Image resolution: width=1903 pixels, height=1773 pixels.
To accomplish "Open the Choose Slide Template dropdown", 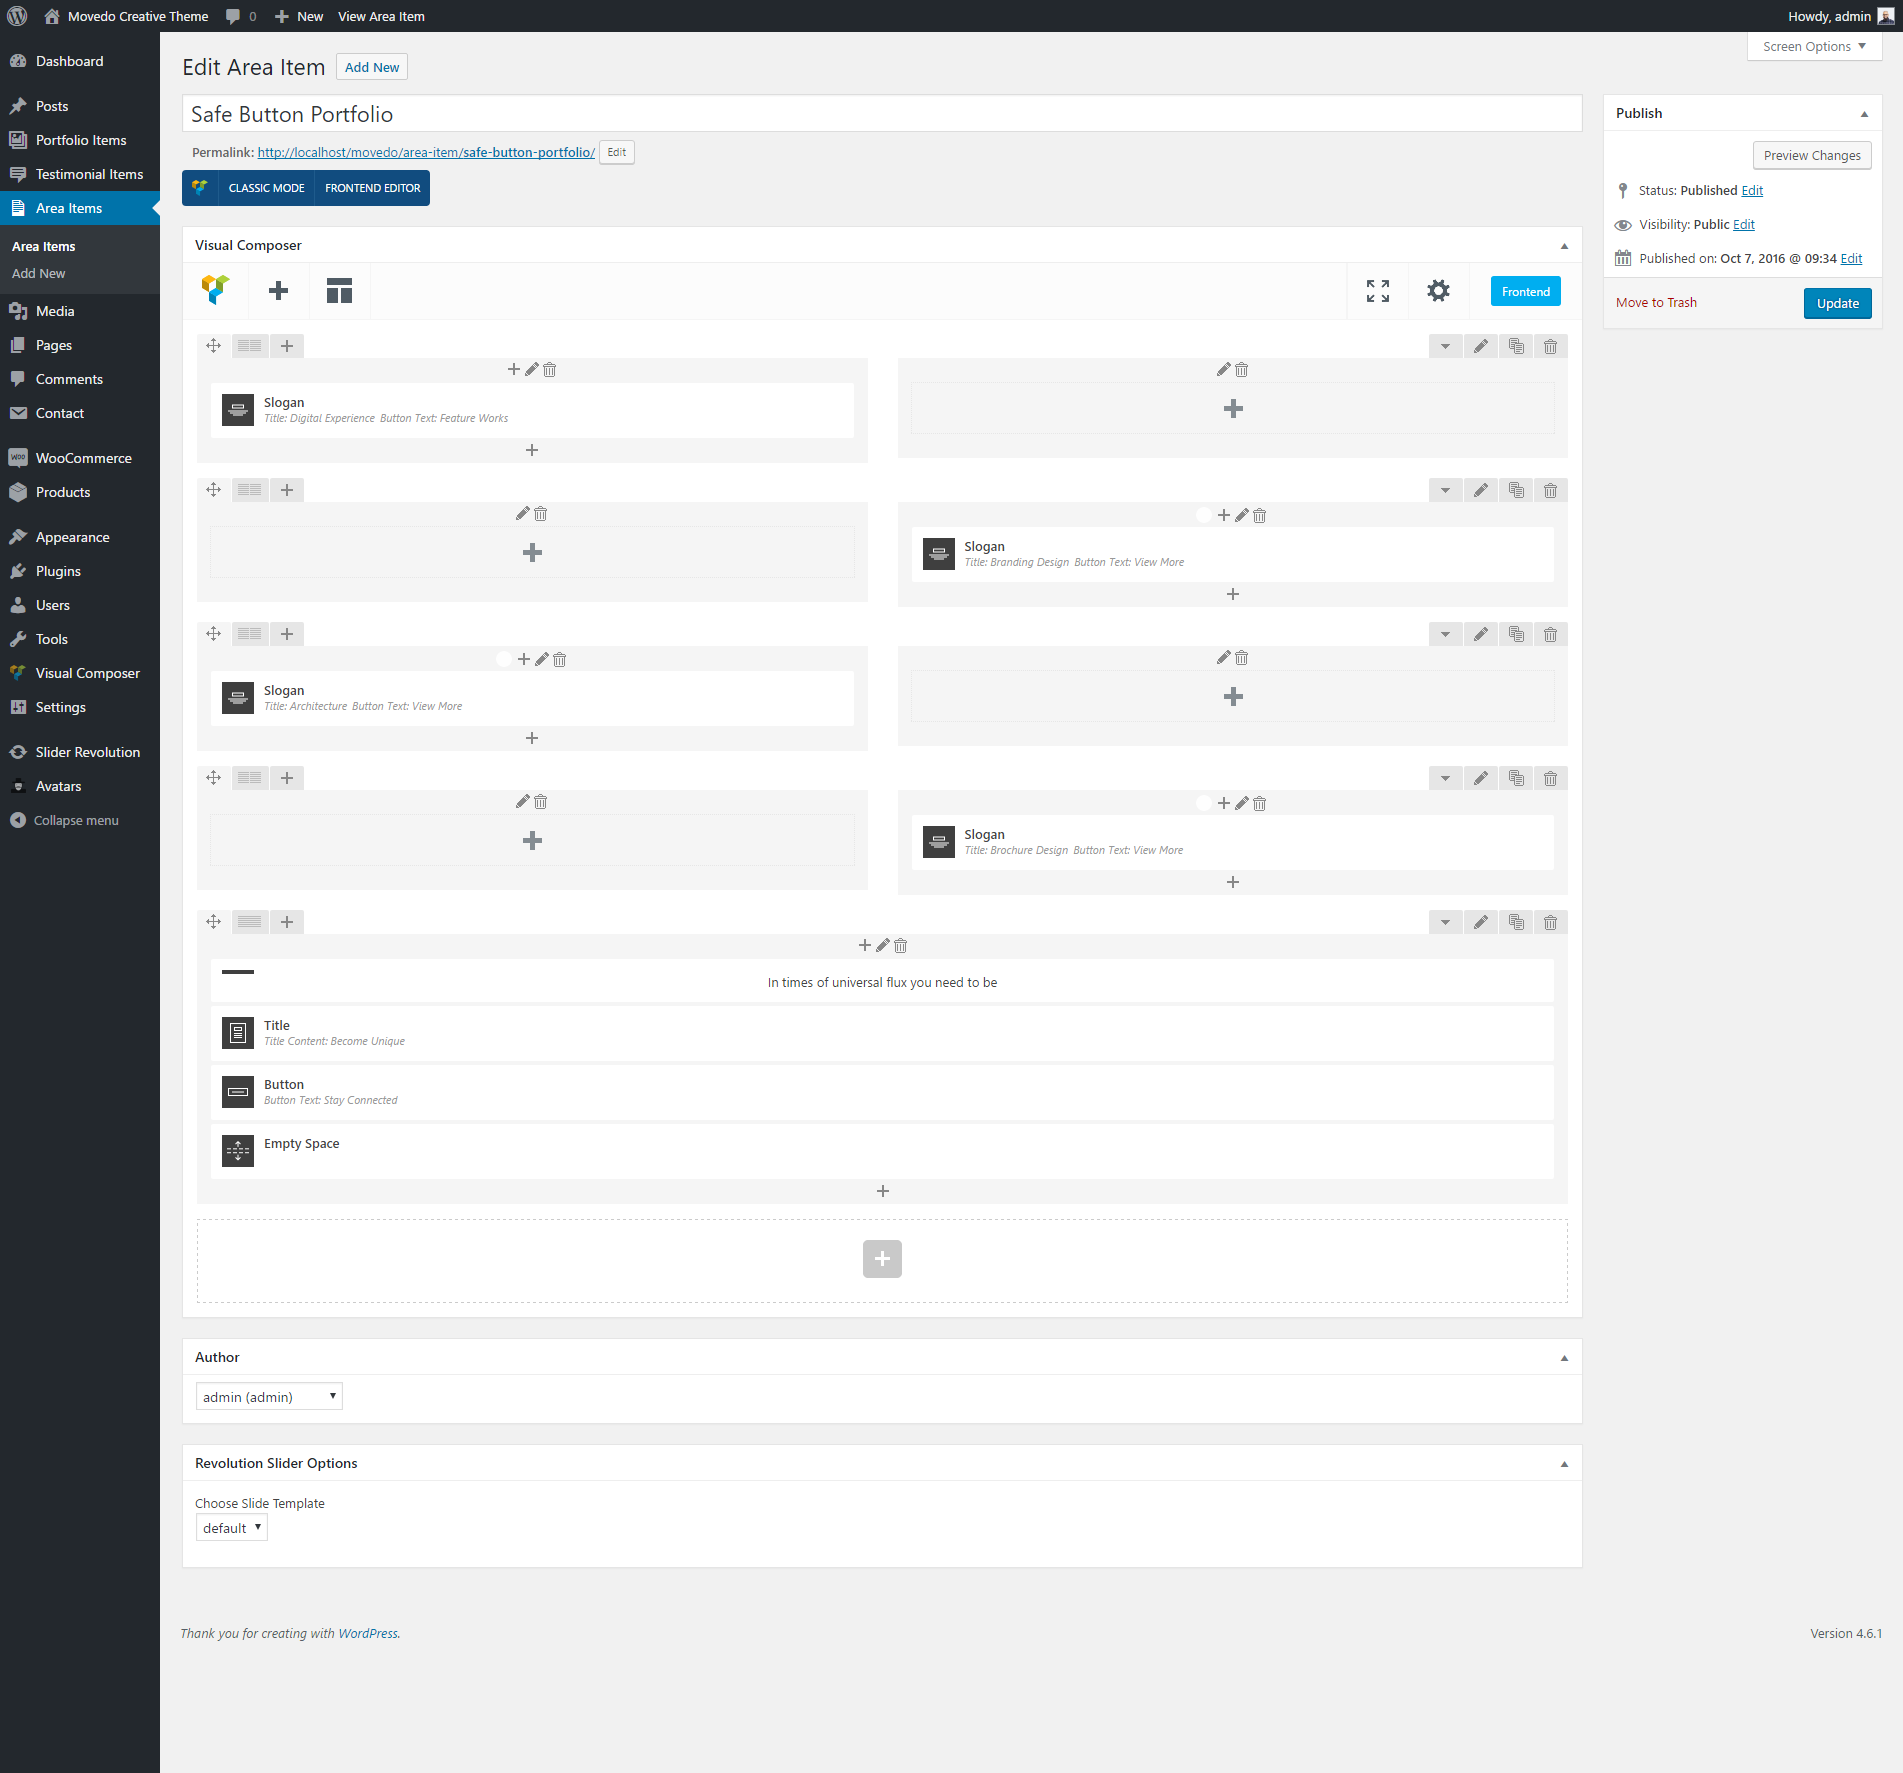I will [231, 1528].
